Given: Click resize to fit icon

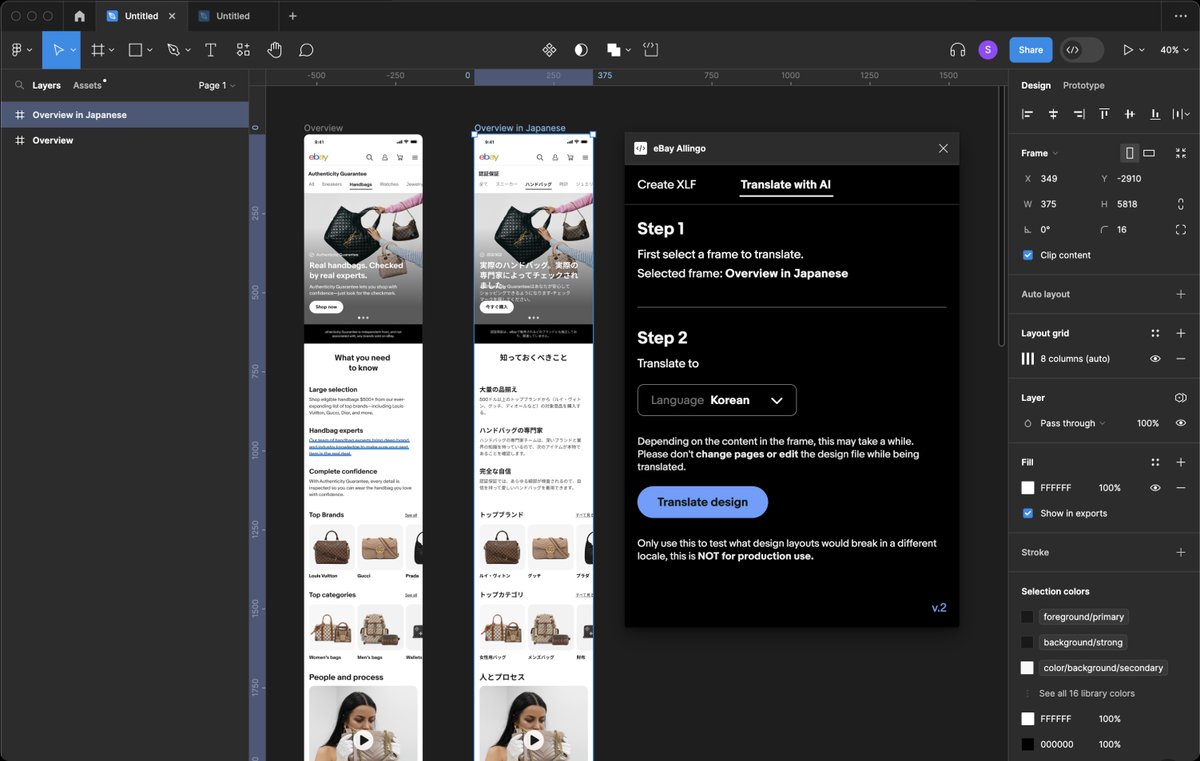Looking at the screenshot, I should point(1181,153).
